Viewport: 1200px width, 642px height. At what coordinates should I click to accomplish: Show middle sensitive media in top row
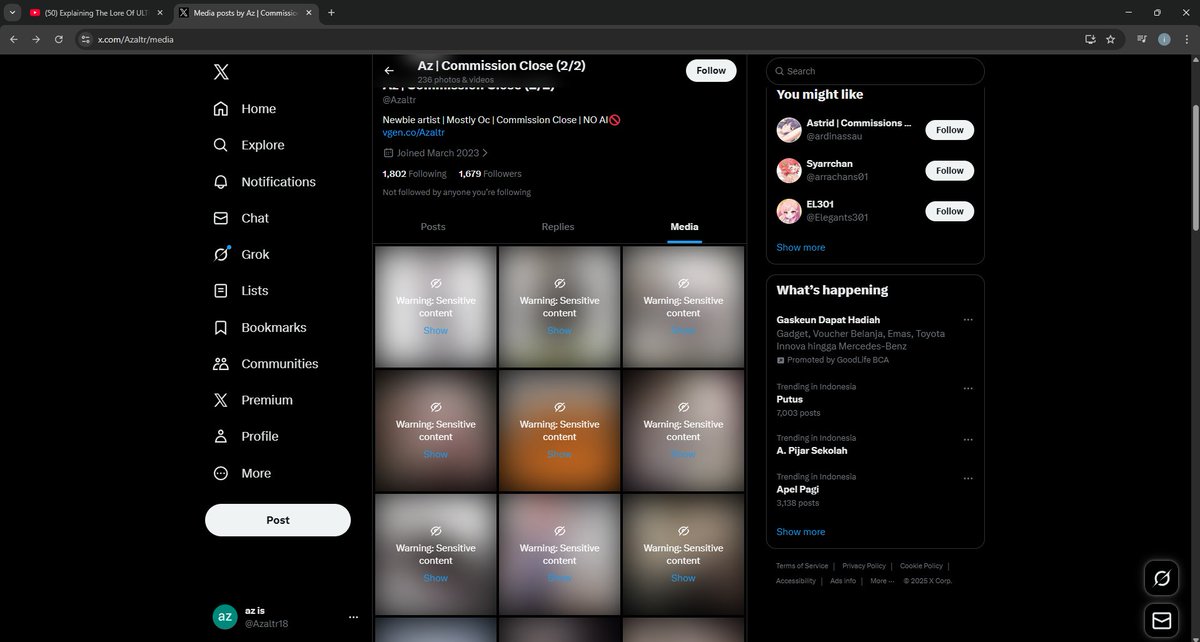point(560,330)
